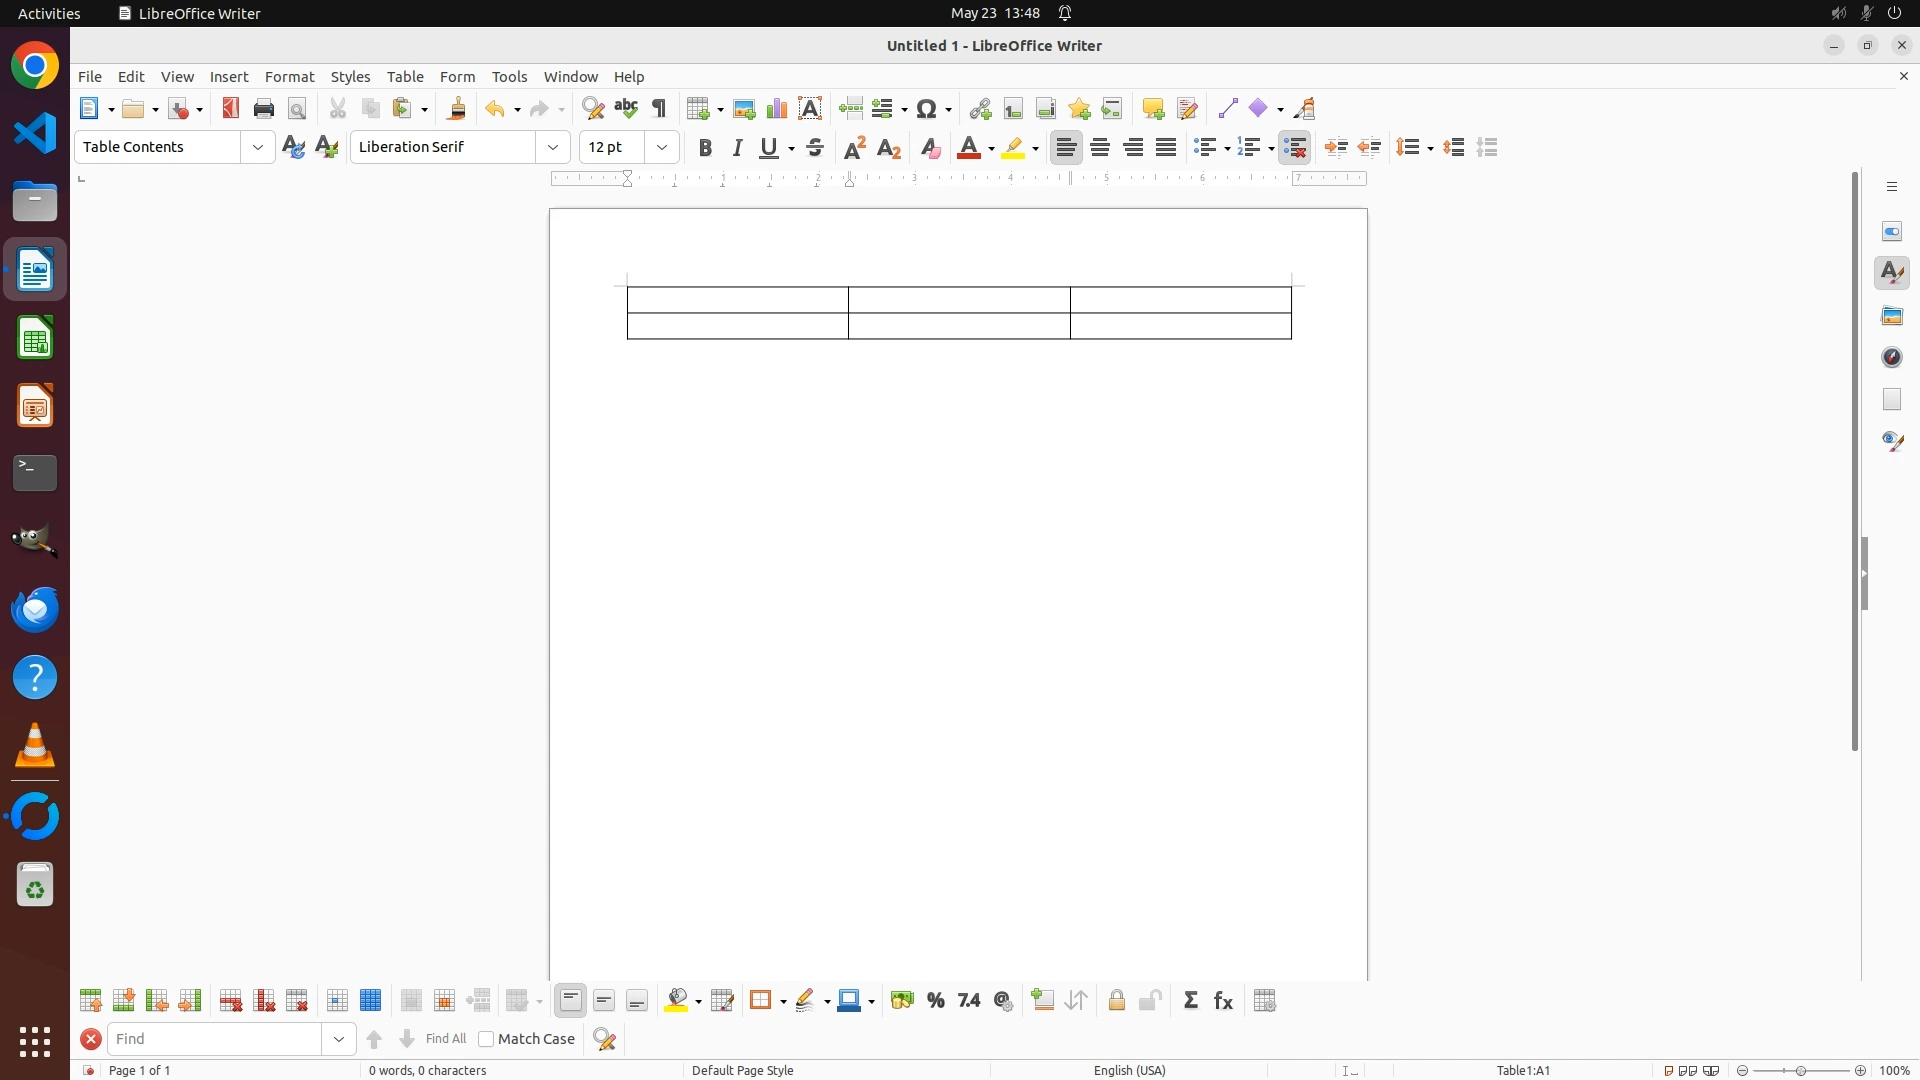This screenshot has height=1080, width=1920.
Task: Open the Special Character symbol button
Action: (x=928, y=108)
